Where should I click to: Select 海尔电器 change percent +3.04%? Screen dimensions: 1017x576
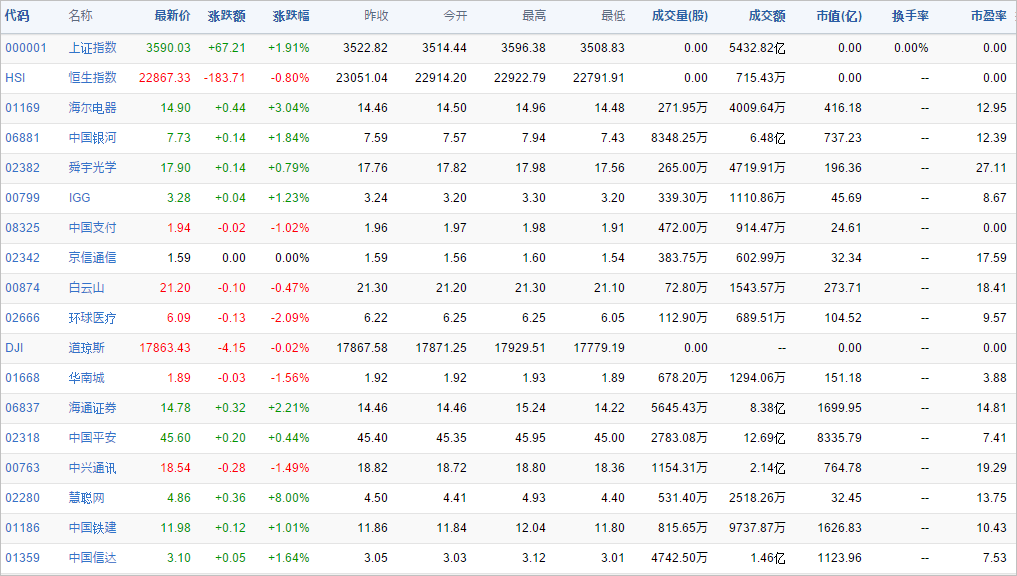[x=289, y=108]
